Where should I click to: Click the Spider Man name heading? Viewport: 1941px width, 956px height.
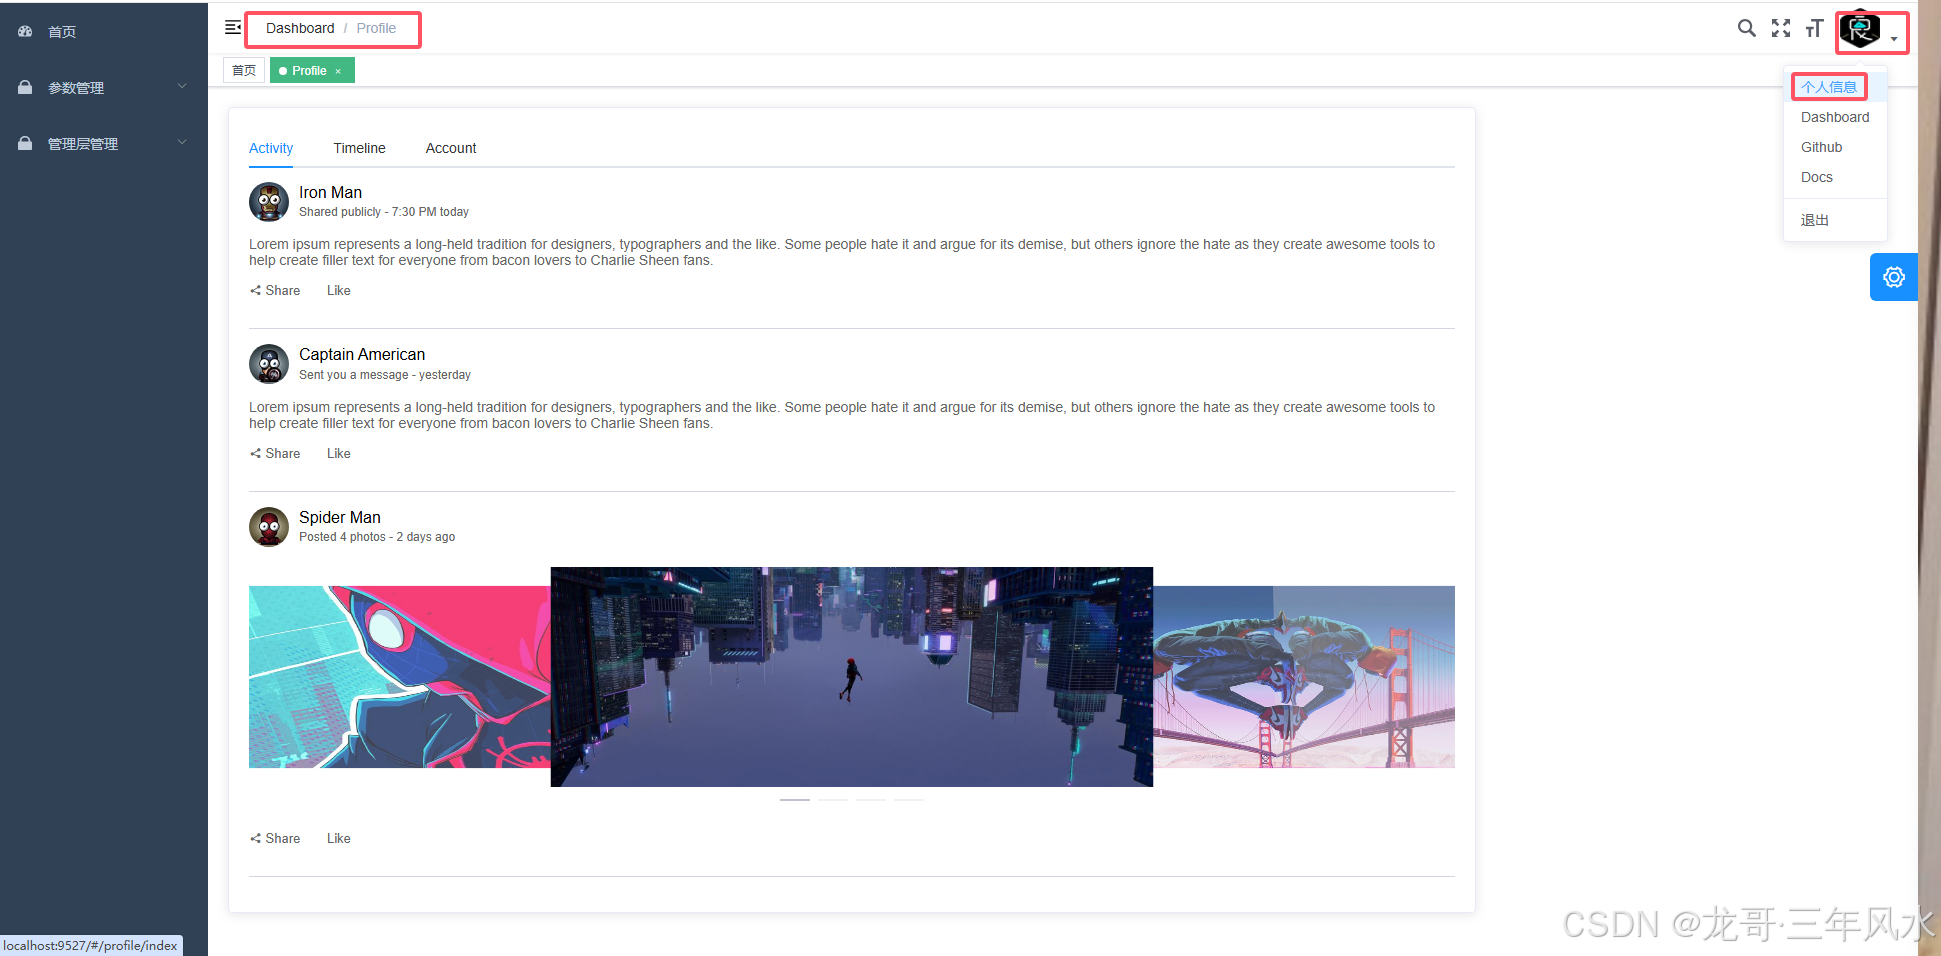pyautogui.click(x=340, y=518)
